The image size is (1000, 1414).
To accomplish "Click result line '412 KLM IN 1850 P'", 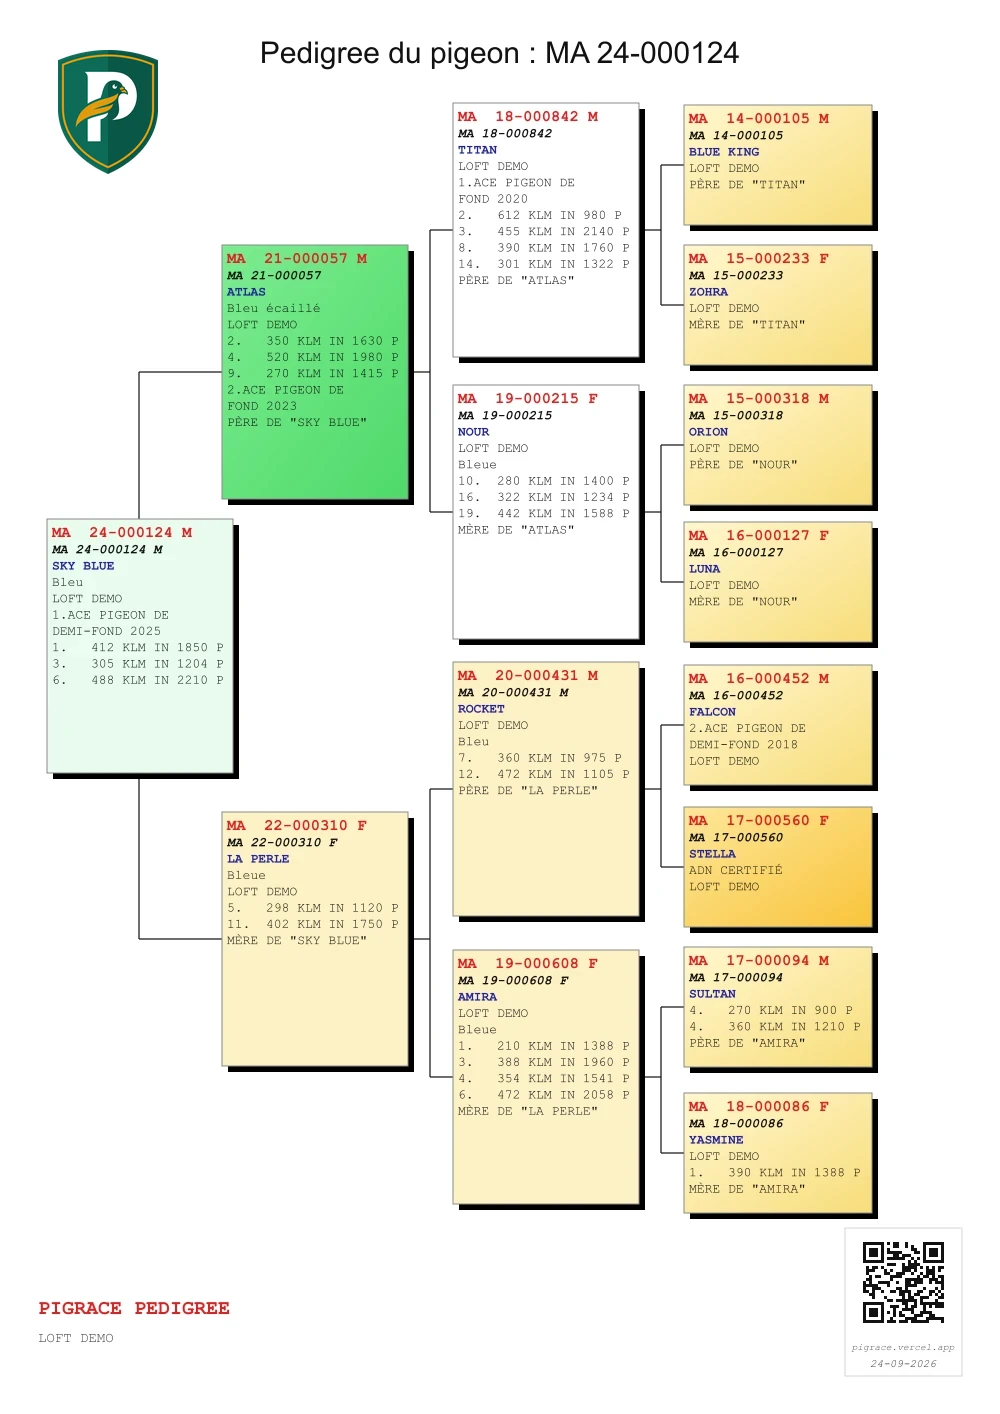I will [x=157, y=647].
